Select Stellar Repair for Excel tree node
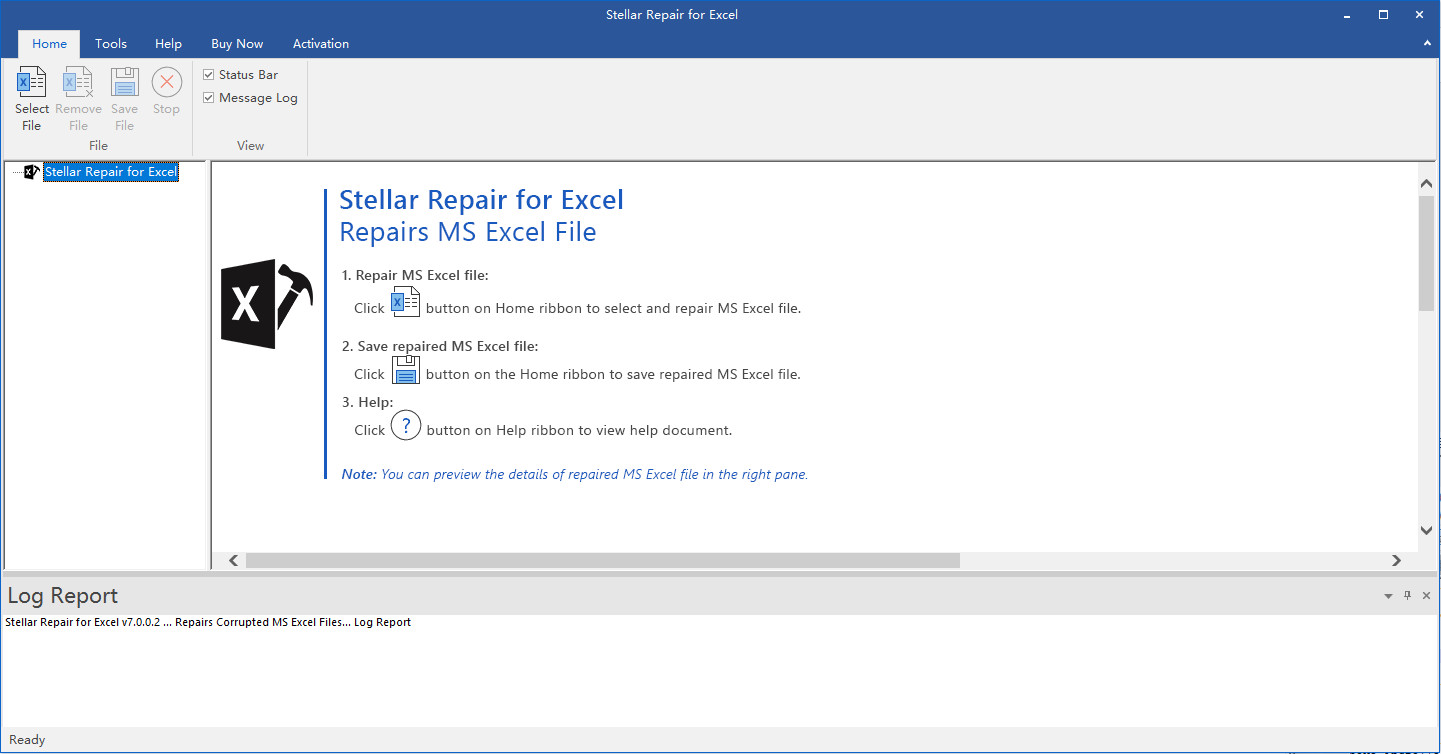1441x754 pixels. click(111, 172)
